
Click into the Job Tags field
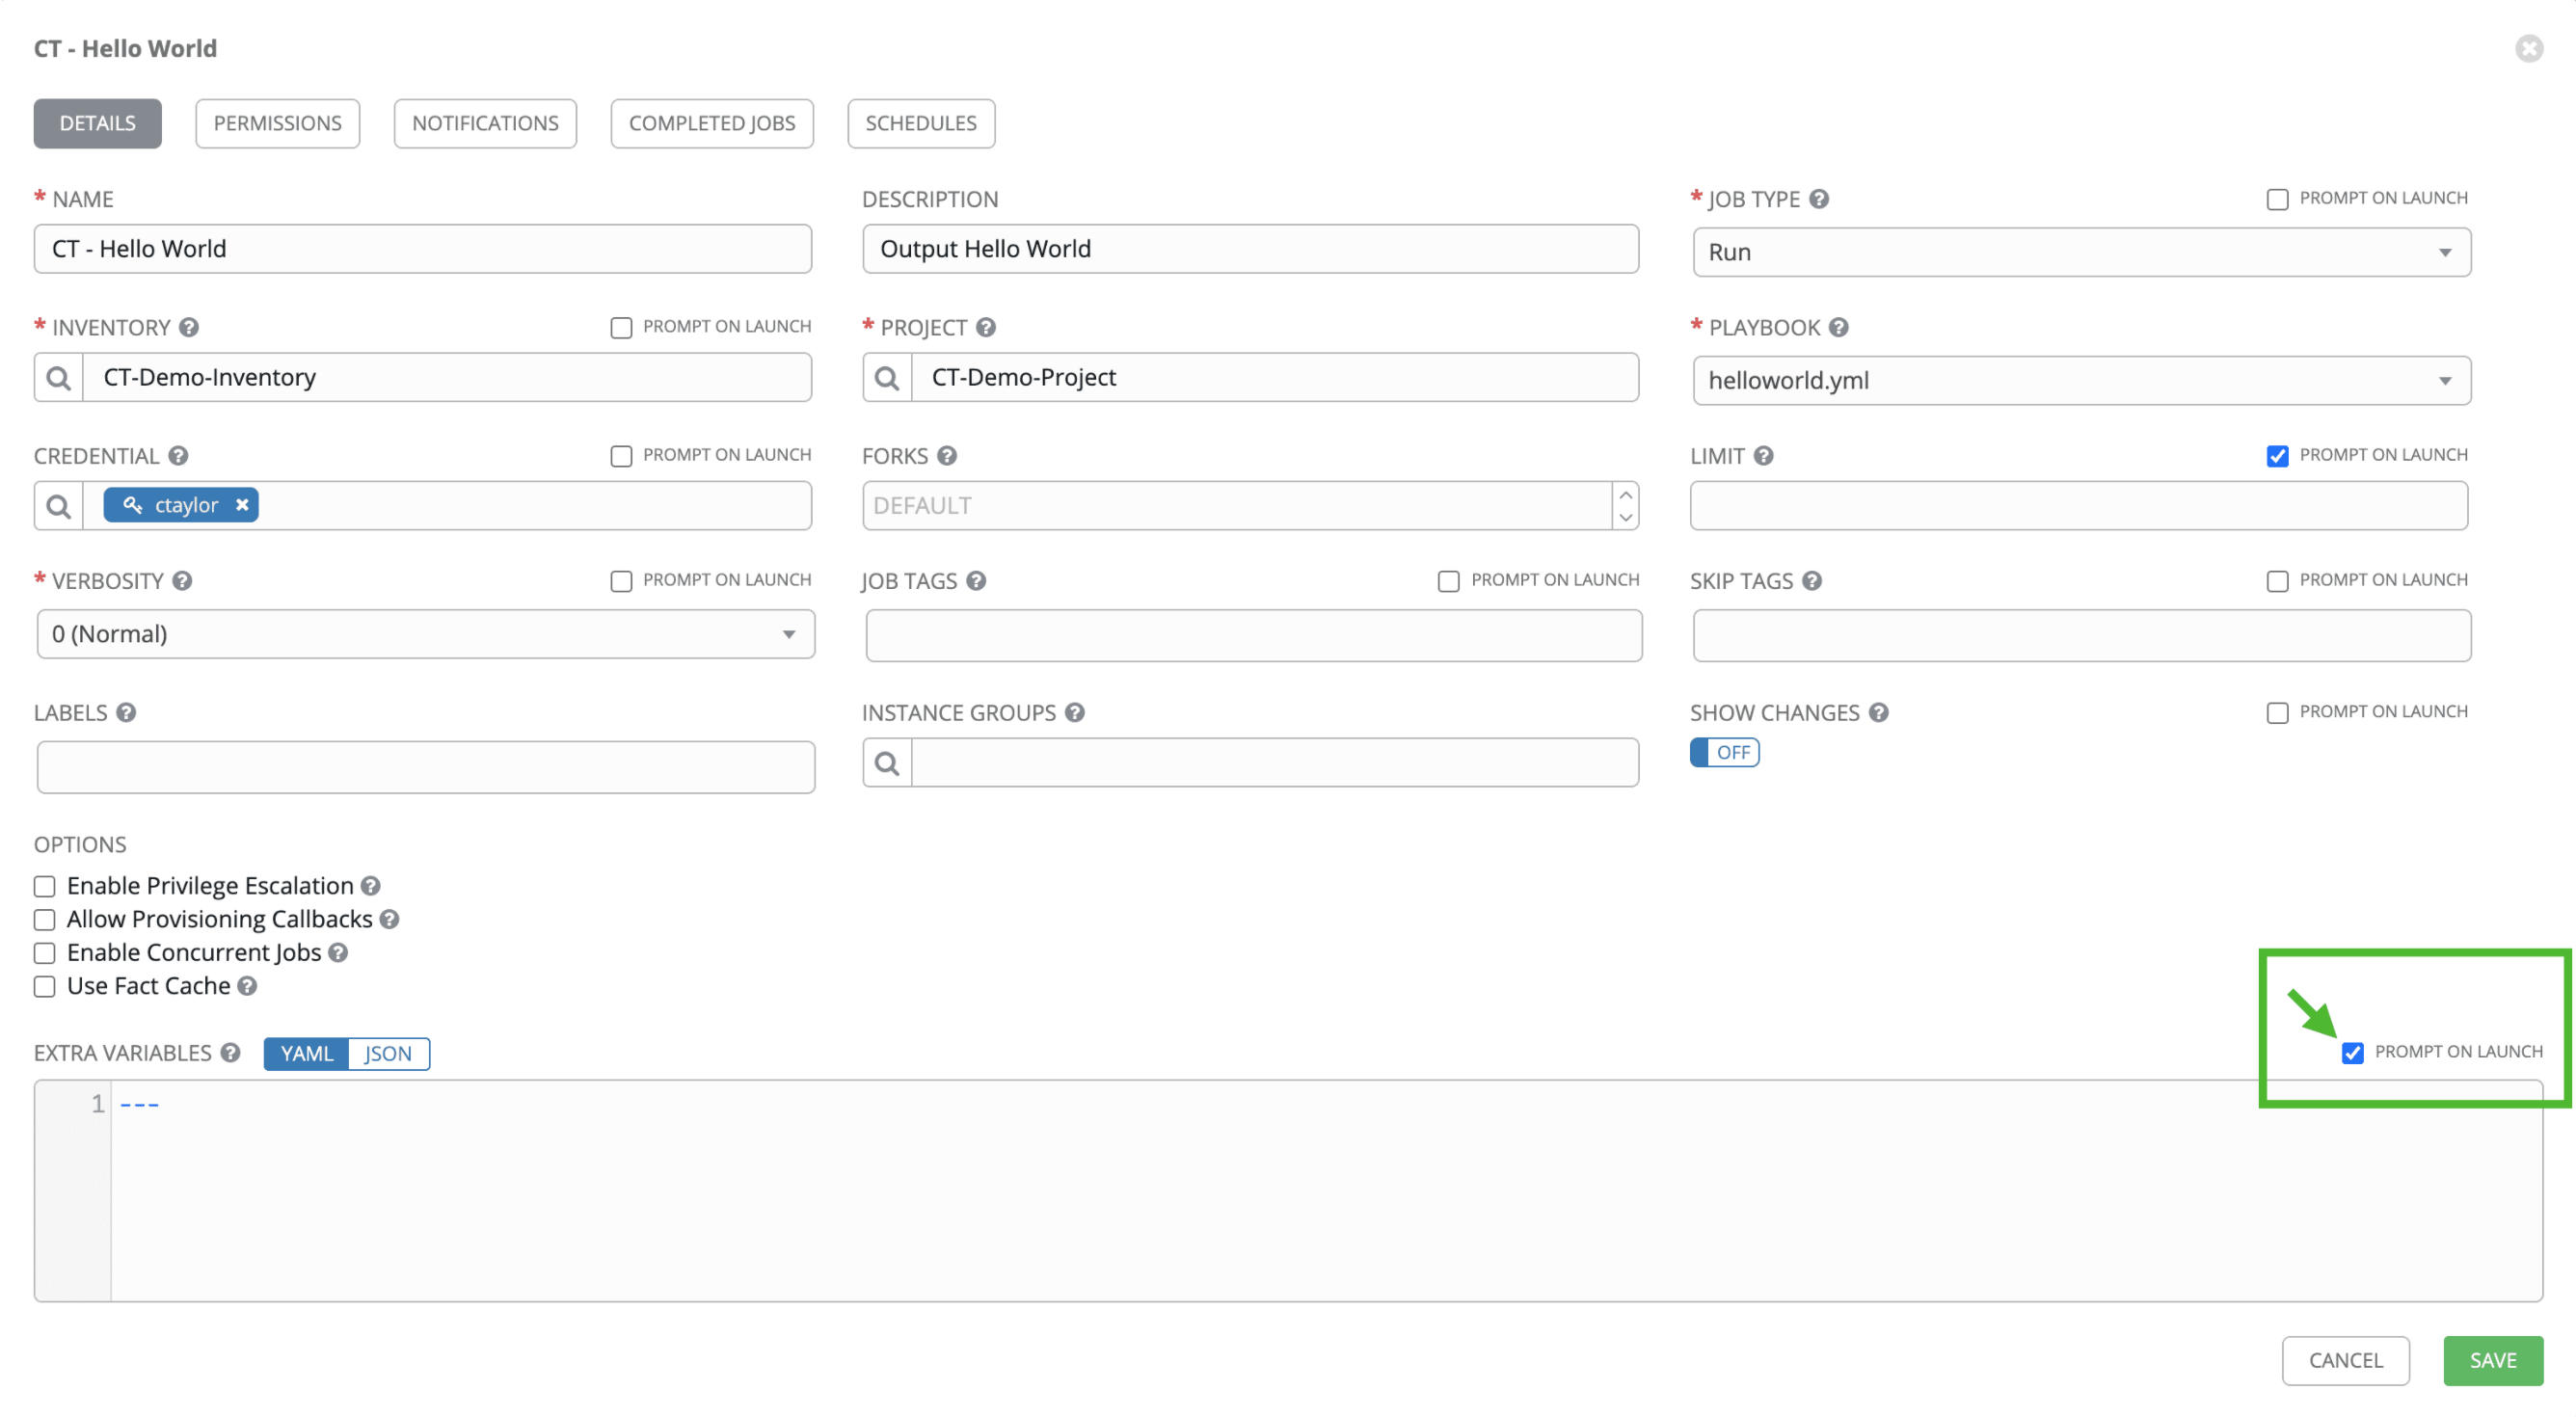pyautogui.click(x=1253, y=636)
